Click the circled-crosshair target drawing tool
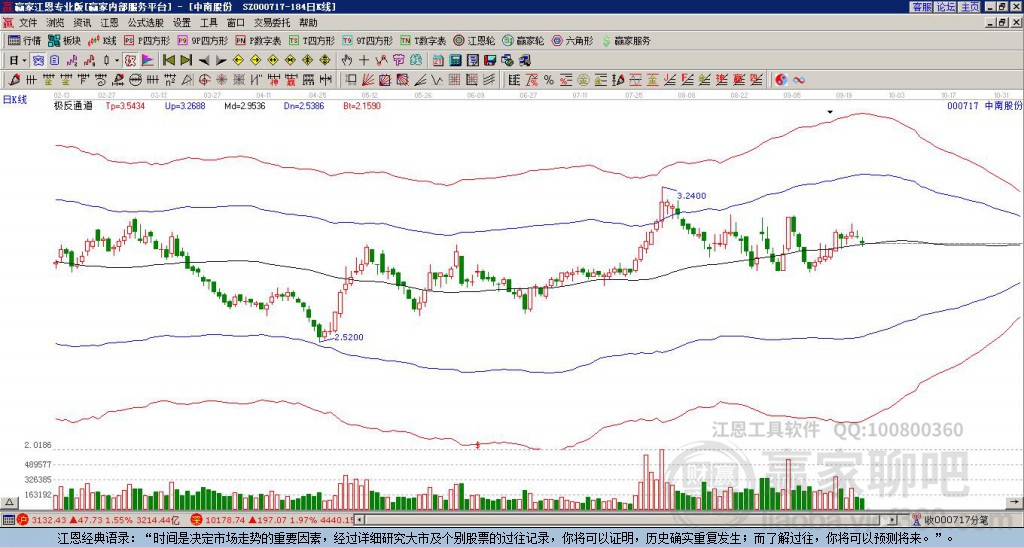Screen dimensions: 1024x548 pos(204,80)
